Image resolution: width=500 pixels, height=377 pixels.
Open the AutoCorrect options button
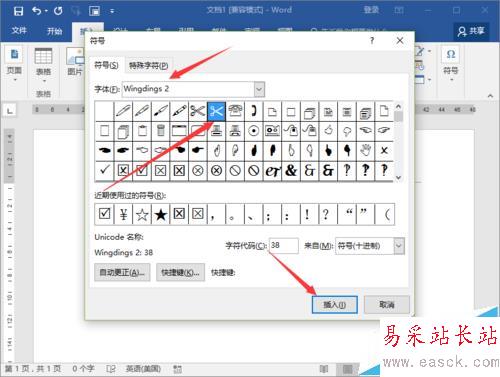point(122,272)
